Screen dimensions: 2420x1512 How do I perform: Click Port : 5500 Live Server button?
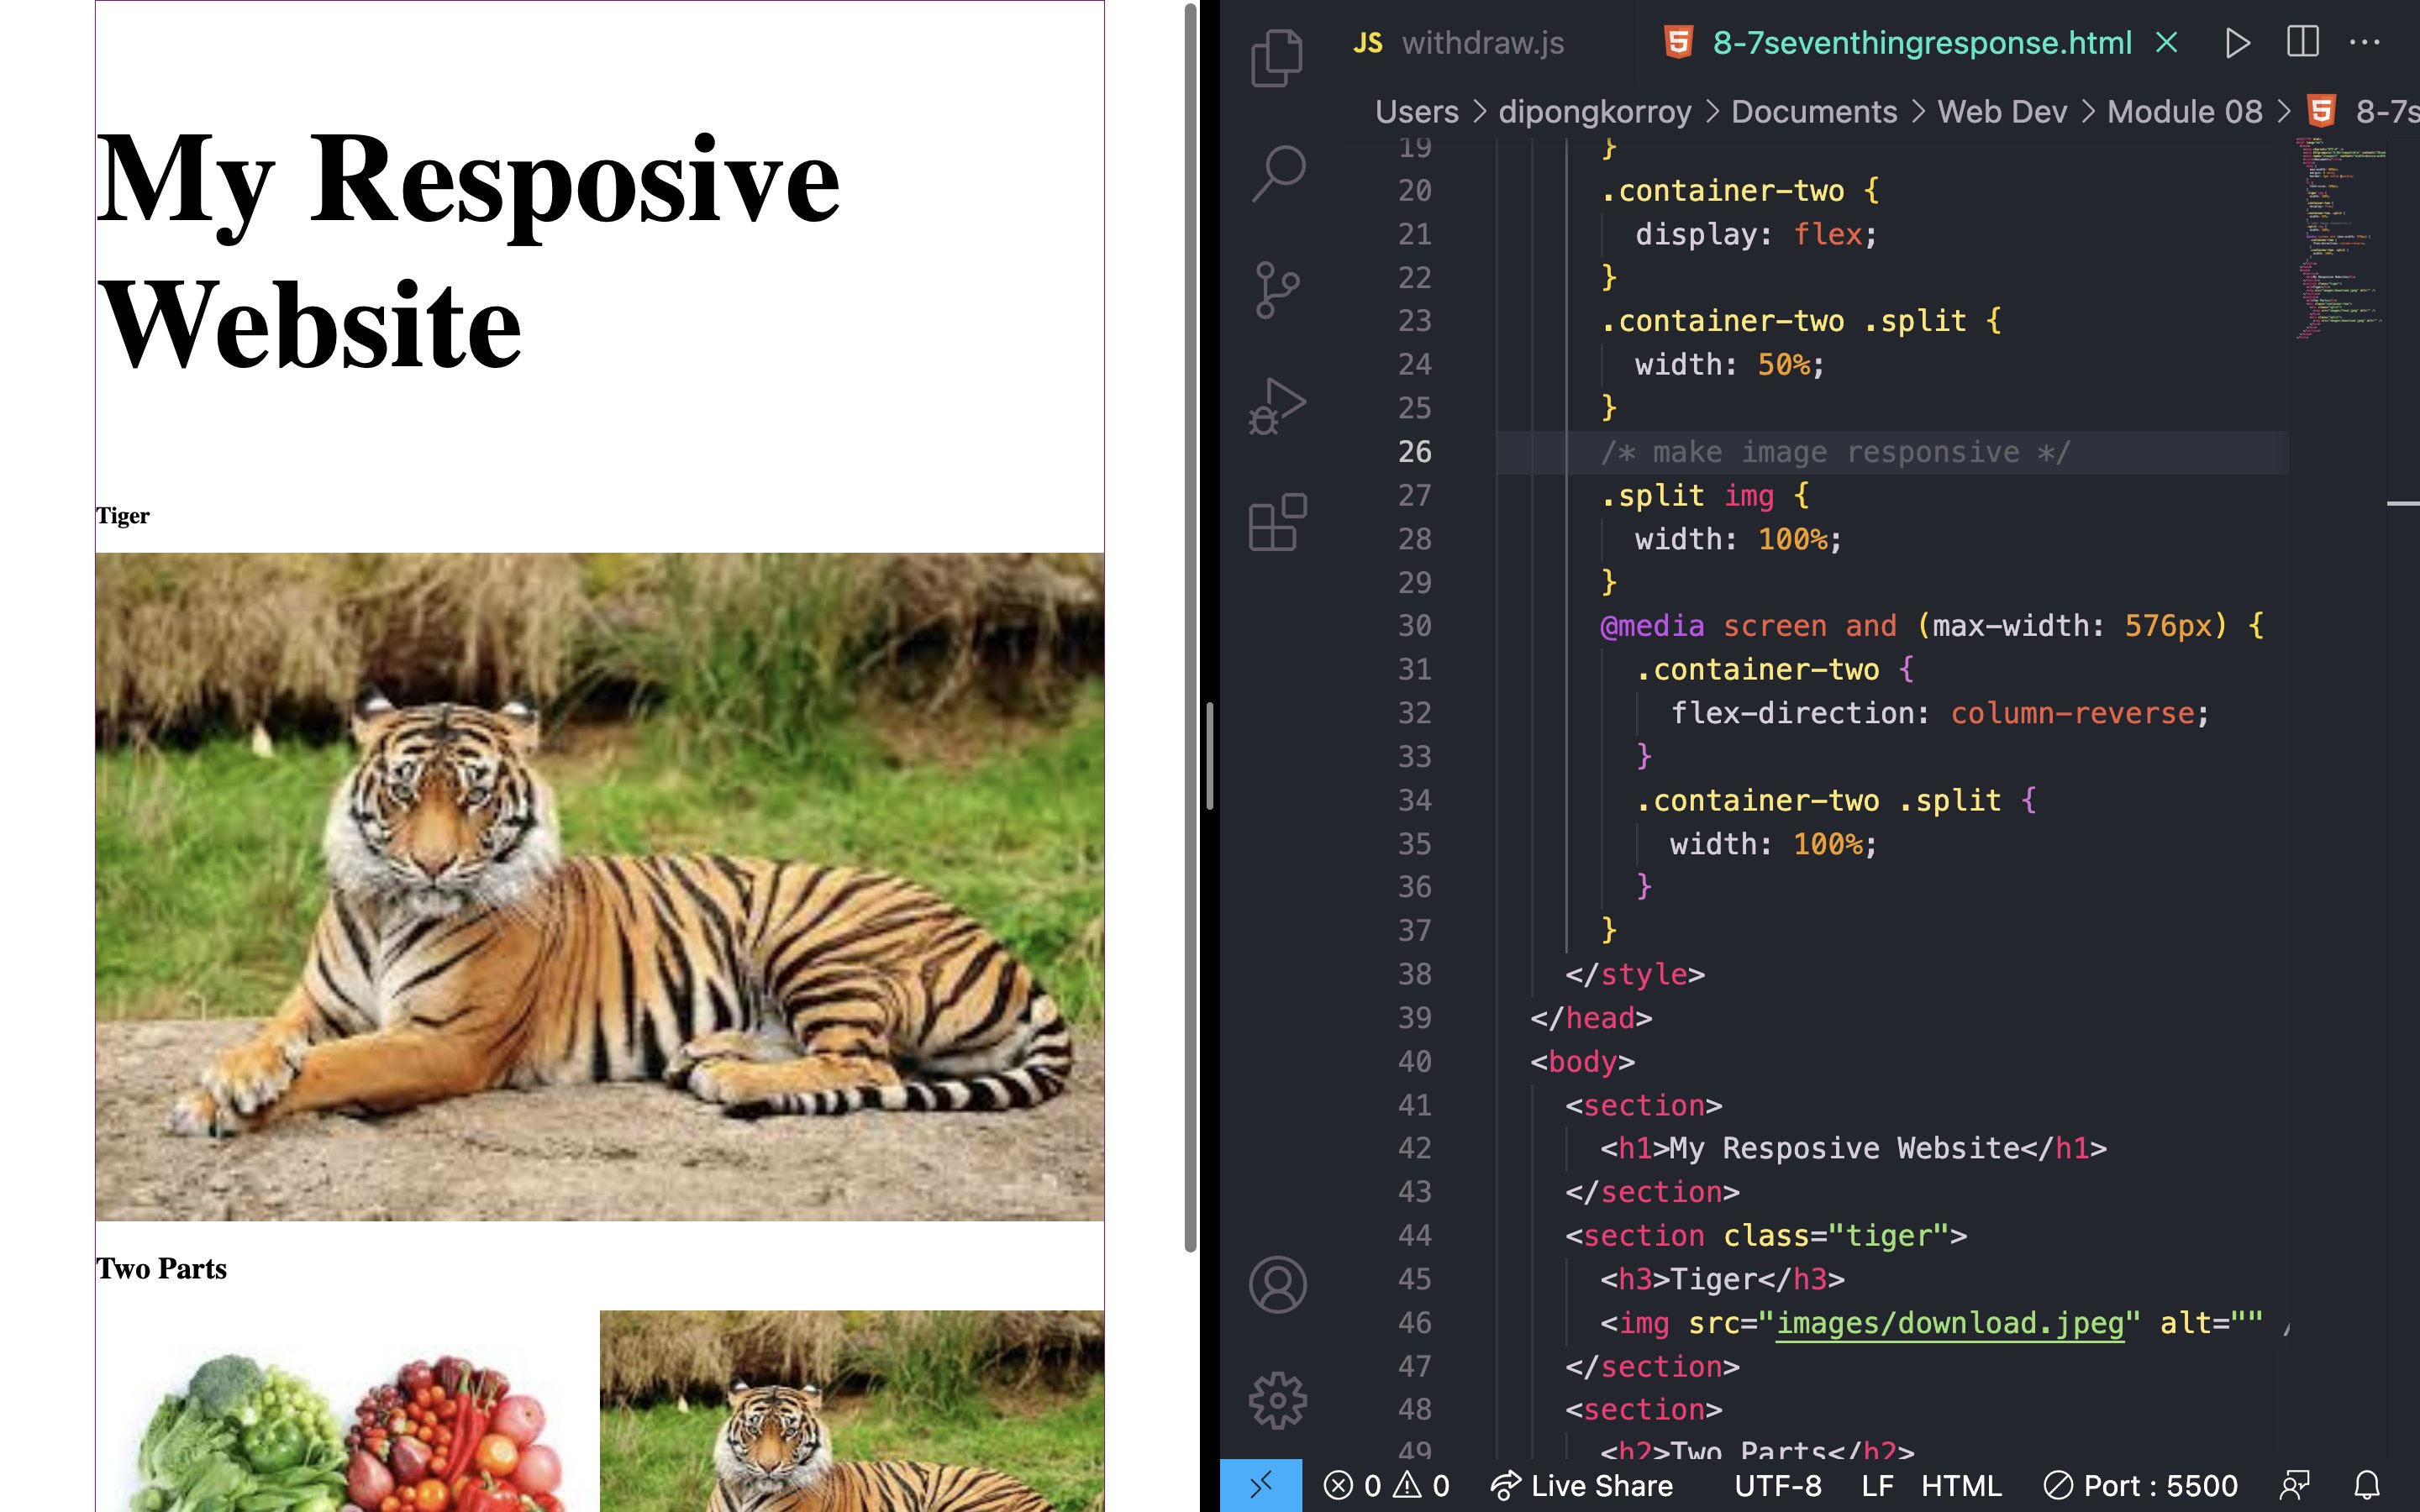click(x=2140, y=1485)
